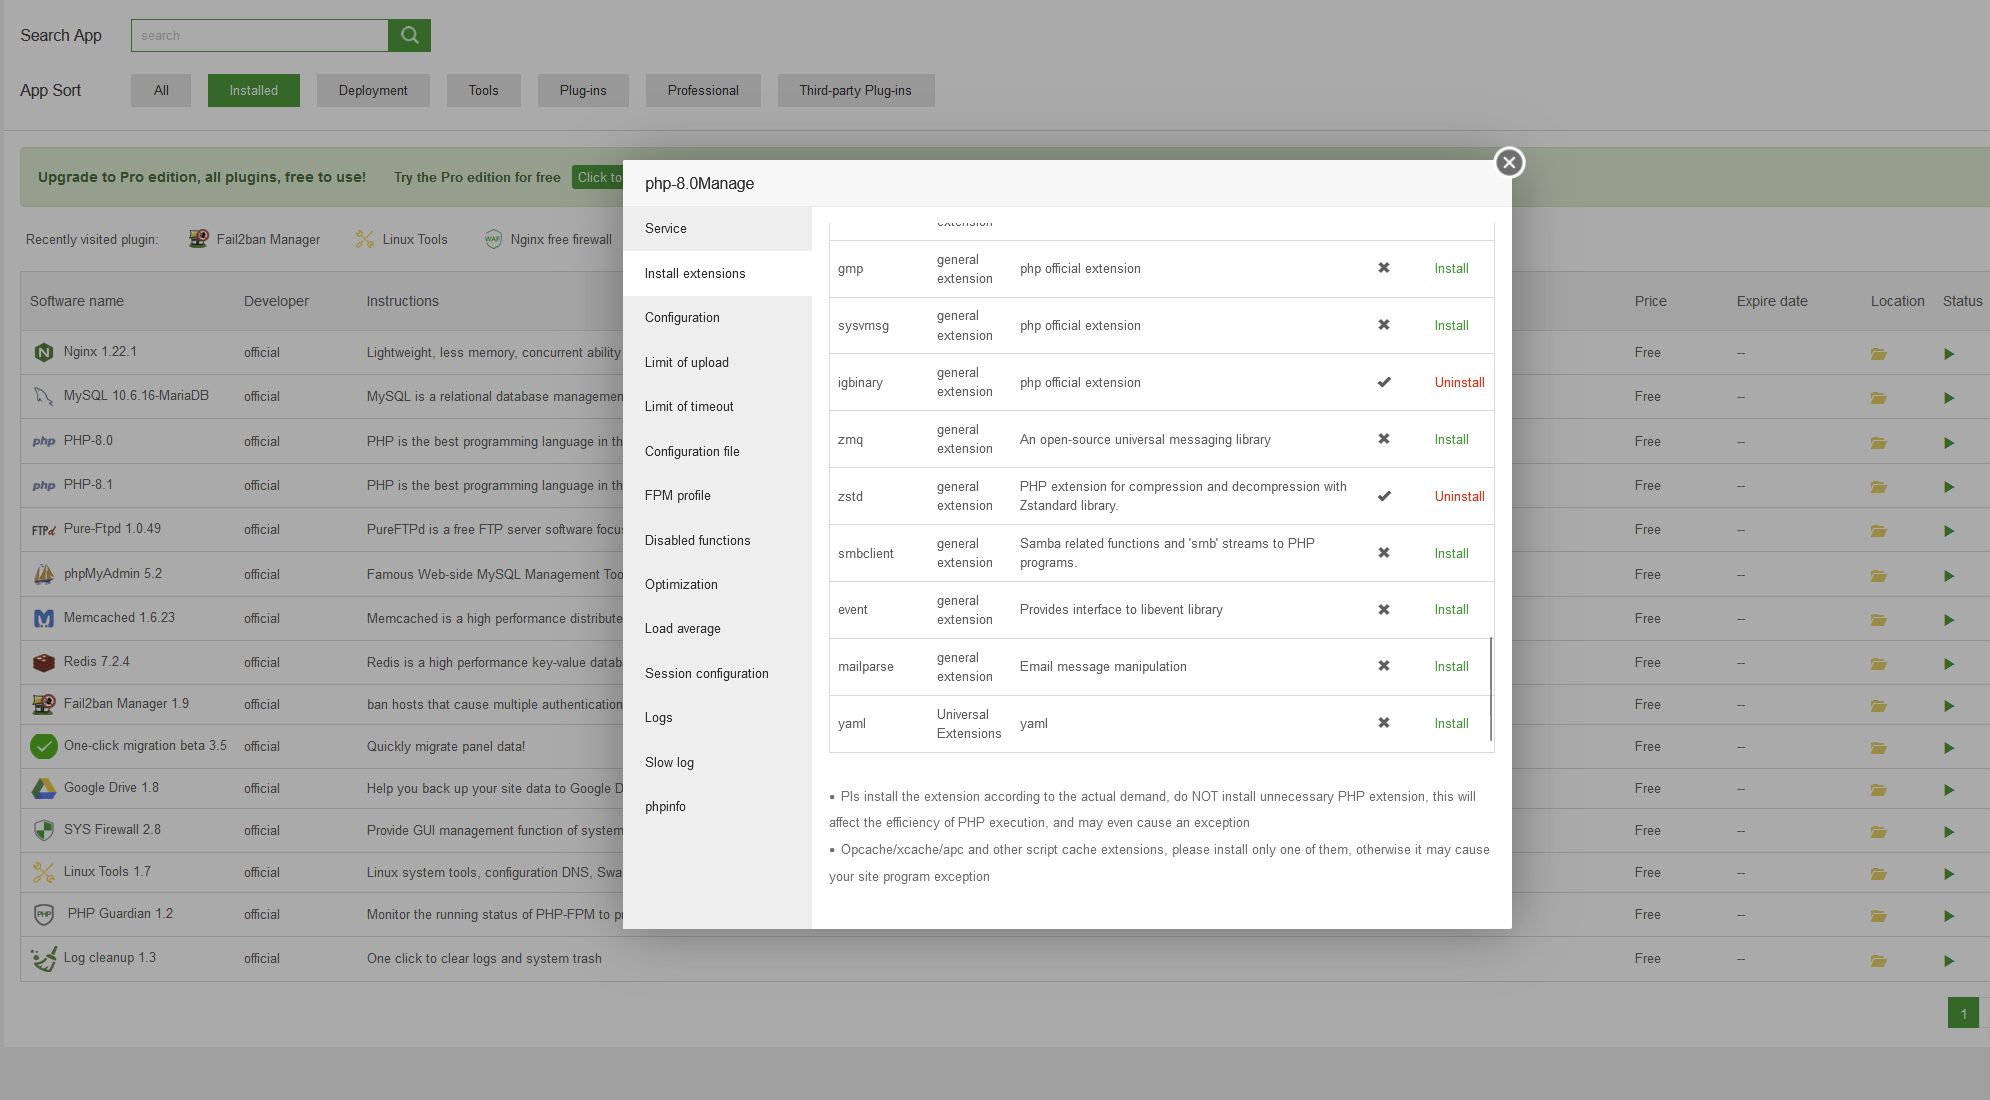Open Configuration in the php-8.0Manage sidebar

(682, 317)
